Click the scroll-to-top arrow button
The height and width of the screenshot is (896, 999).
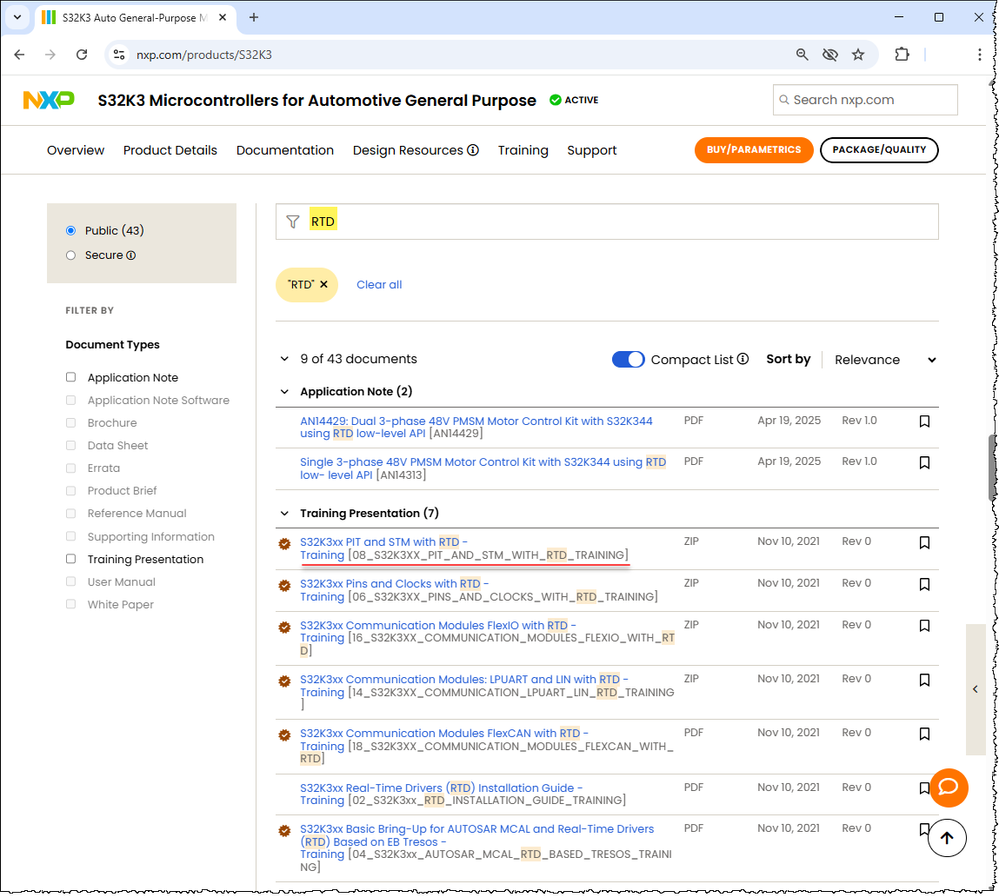point(947,838)
